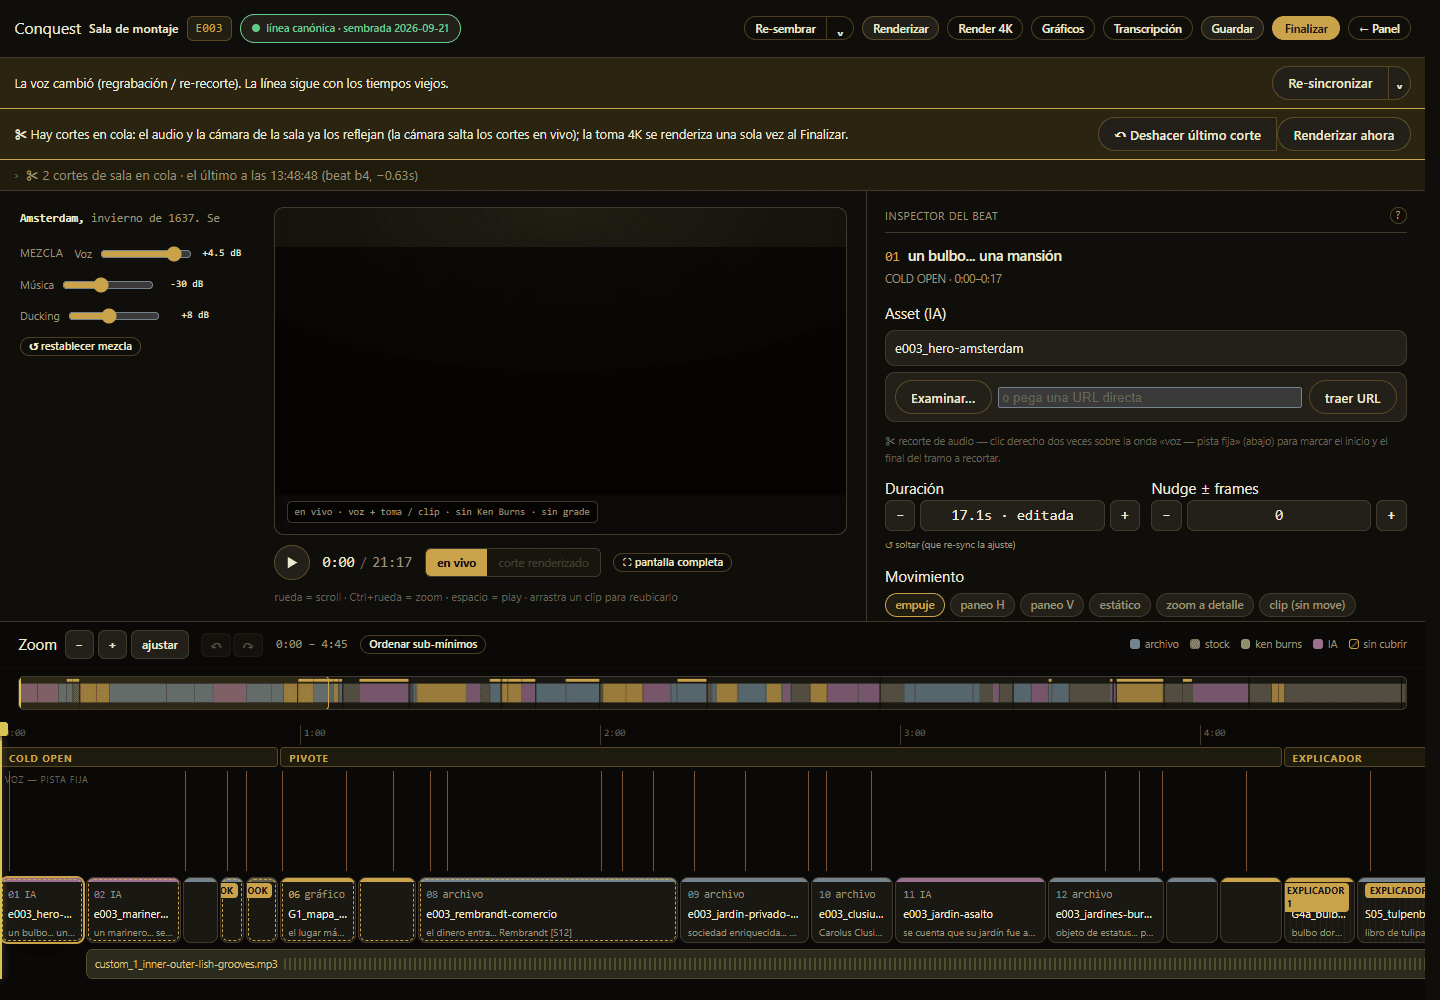This screenshot has height=1000, width=1440.
Task: Open Re-sembrar dropdown arrow
Action: coord(840,29)
